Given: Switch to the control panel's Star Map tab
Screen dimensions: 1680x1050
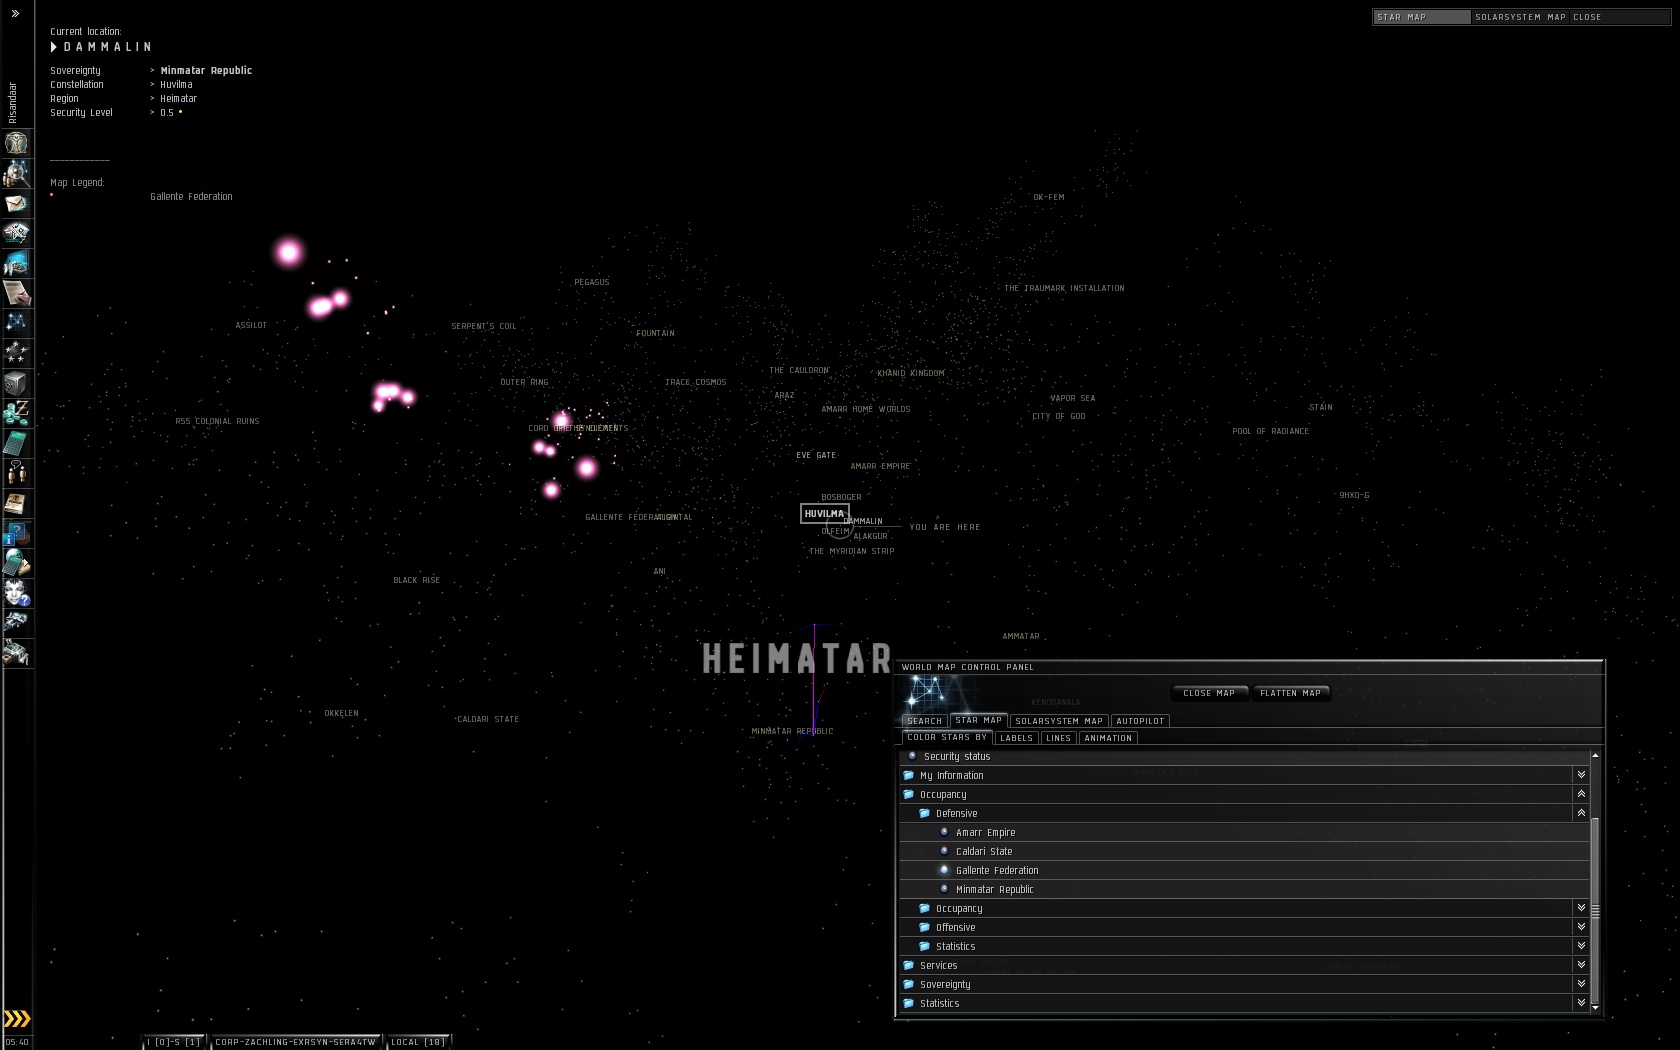Looking at the screenshot, I should [x=978, y=720].
